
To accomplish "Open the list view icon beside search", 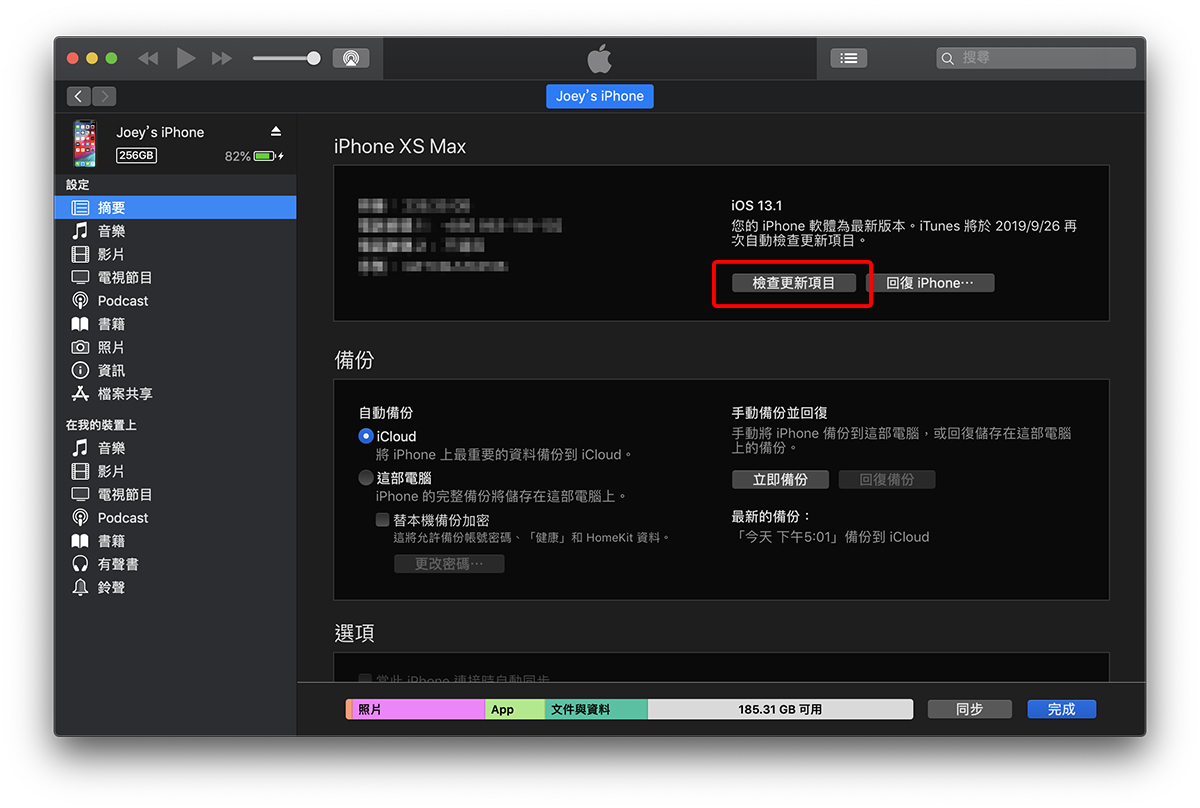I will (848, 58).
